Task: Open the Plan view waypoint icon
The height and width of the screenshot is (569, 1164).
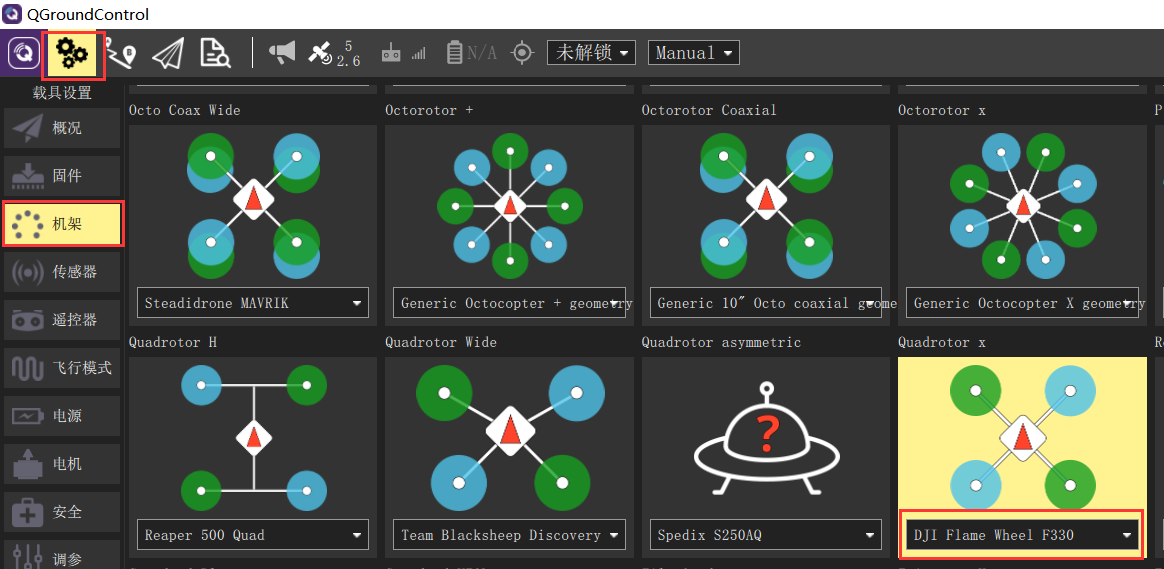Action: click(120, 53)
